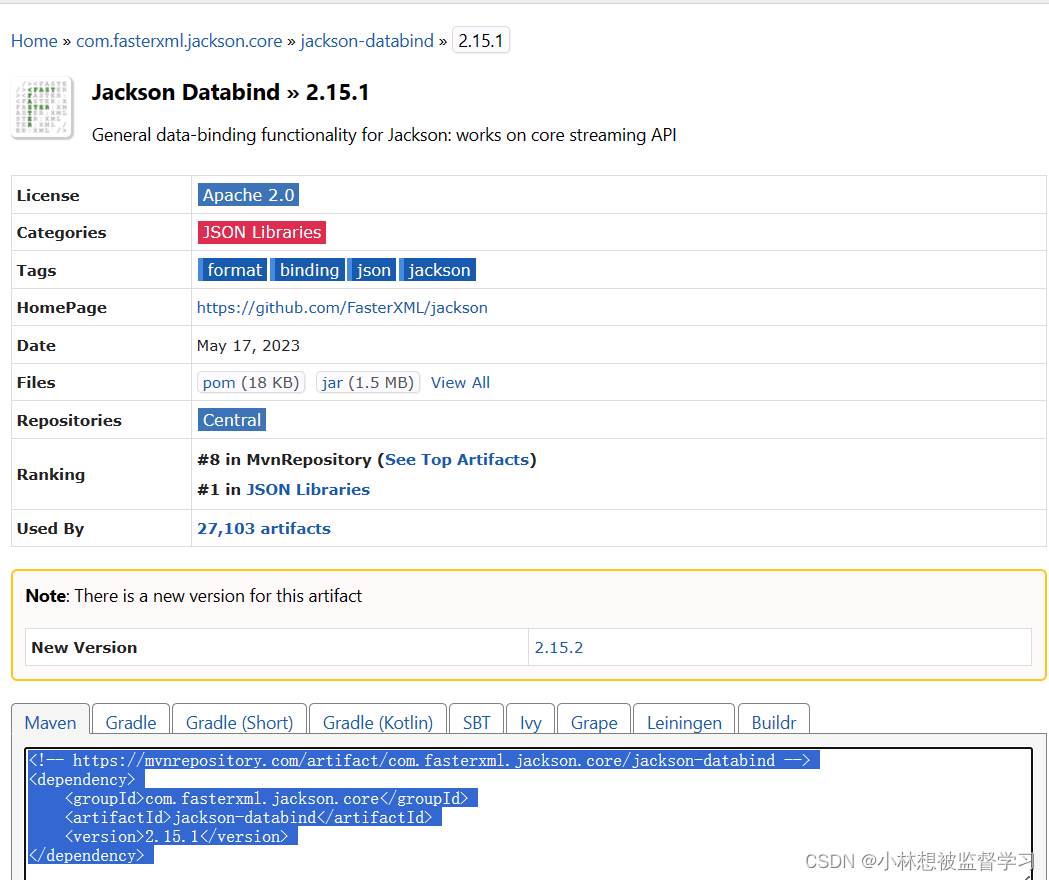This screenshot has height=880, width=1049.
Task: Open the Leiningen tab
Action: click(683, 722)
